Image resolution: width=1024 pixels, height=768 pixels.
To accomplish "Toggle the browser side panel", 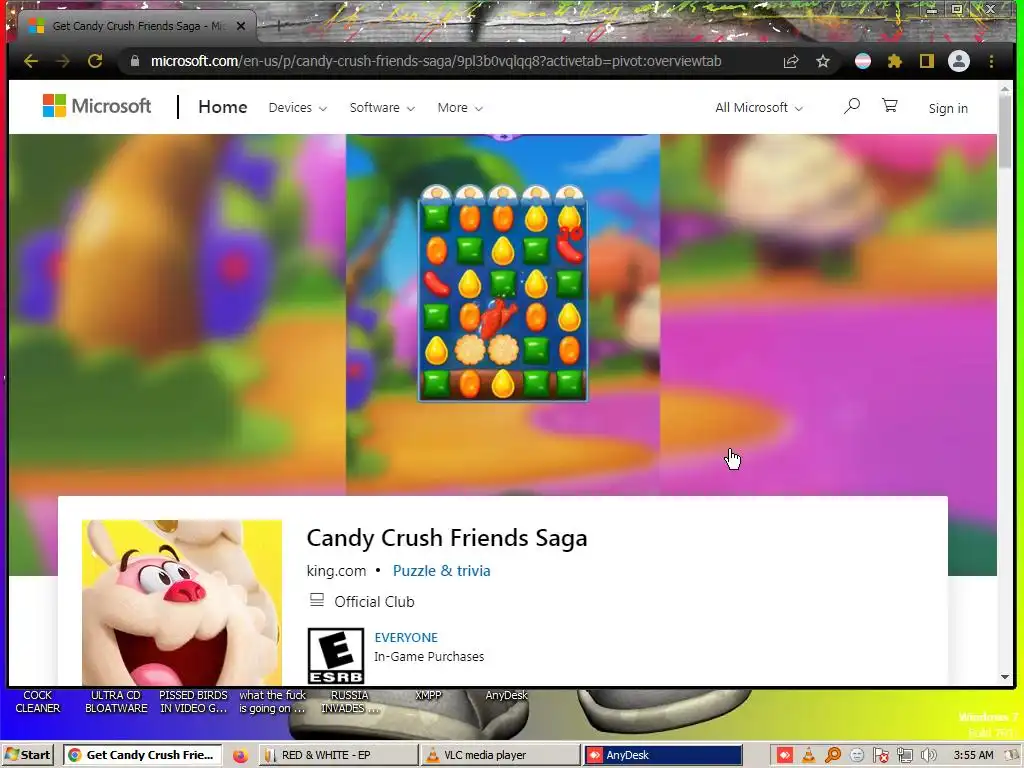I will (x=927, y=61).
